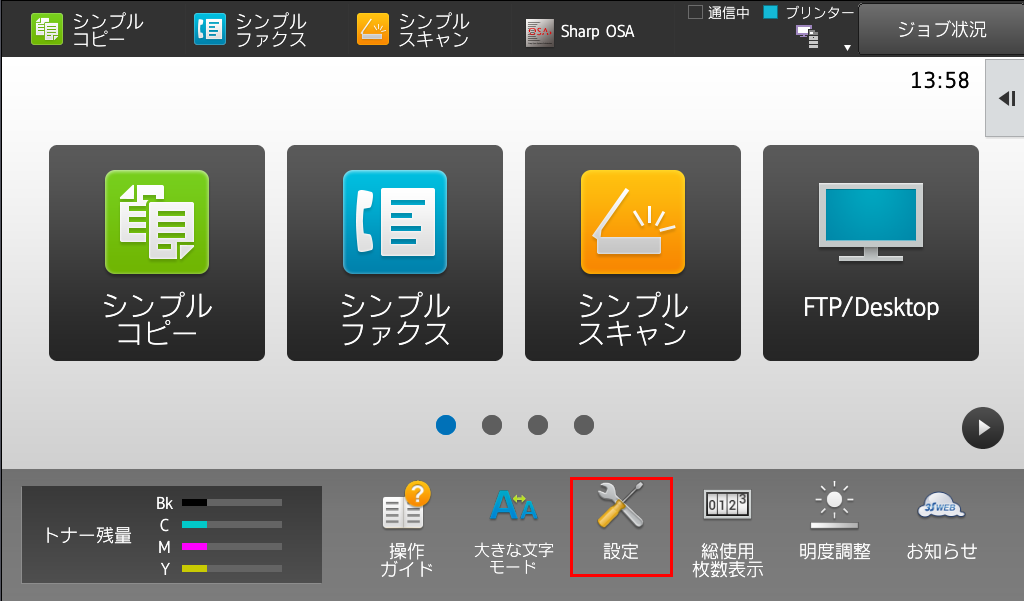
Task: Select Simple Scan shortcut in top bar
Action: click(x=413, y=30)
